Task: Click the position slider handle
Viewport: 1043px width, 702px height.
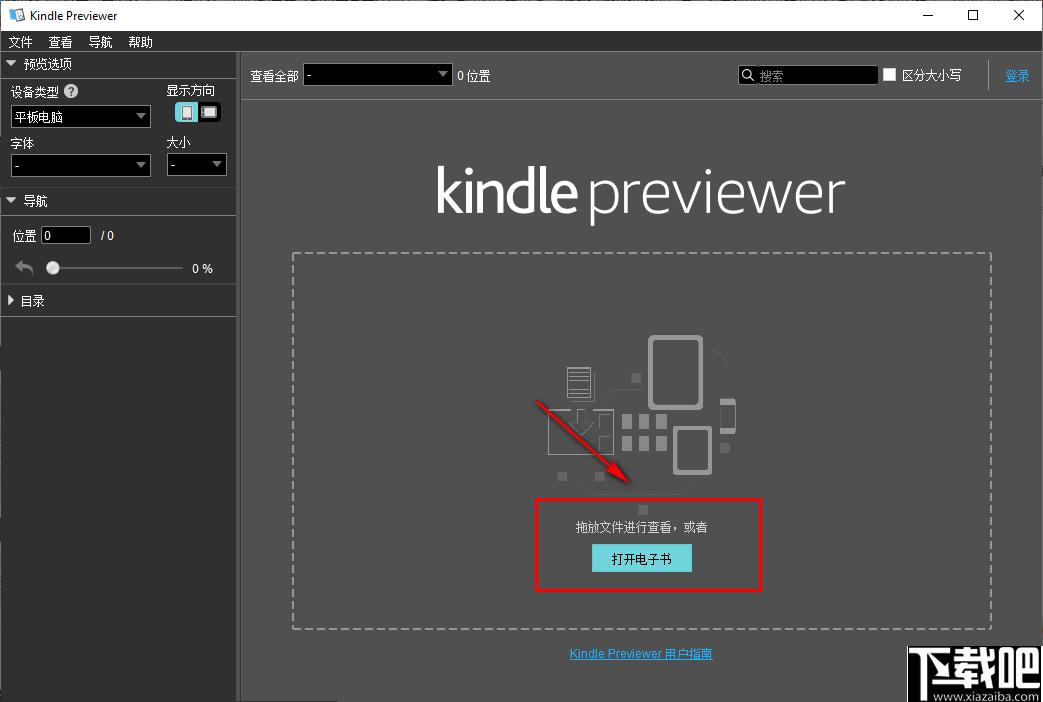Action: point(53,267)
